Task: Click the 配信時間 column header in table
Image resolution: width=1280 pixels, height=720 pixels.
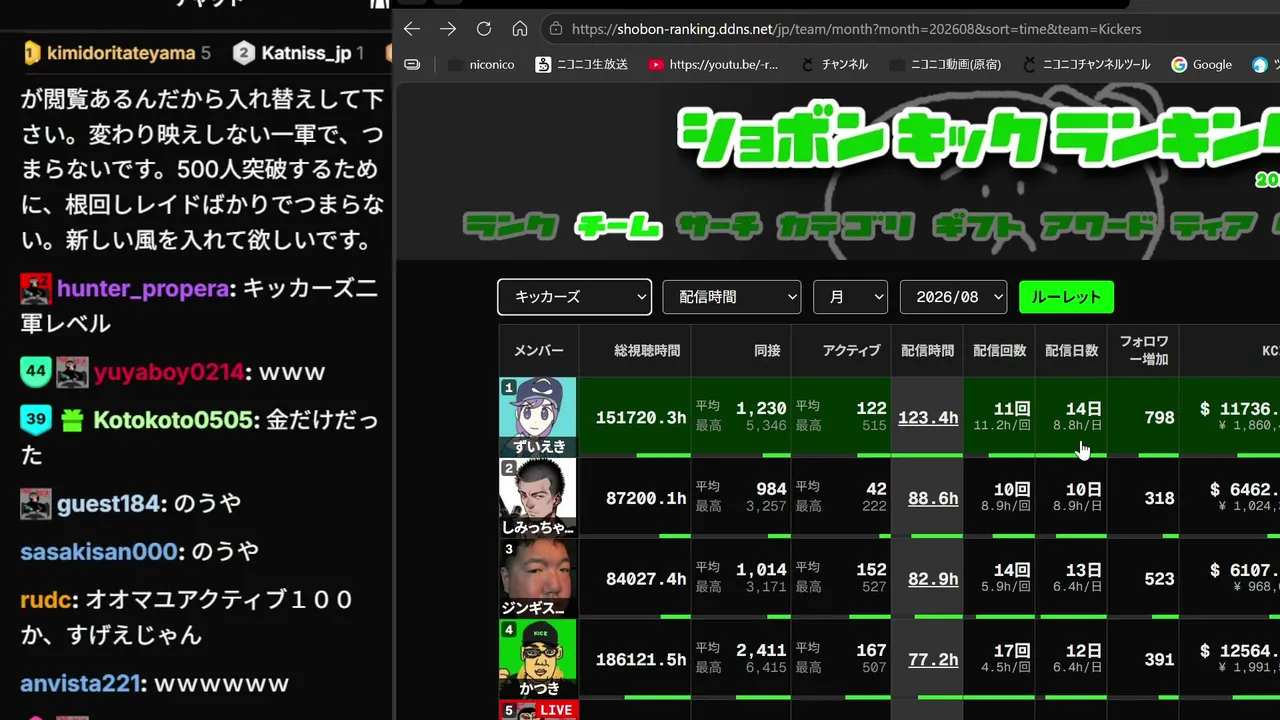Action: point(927,351)
